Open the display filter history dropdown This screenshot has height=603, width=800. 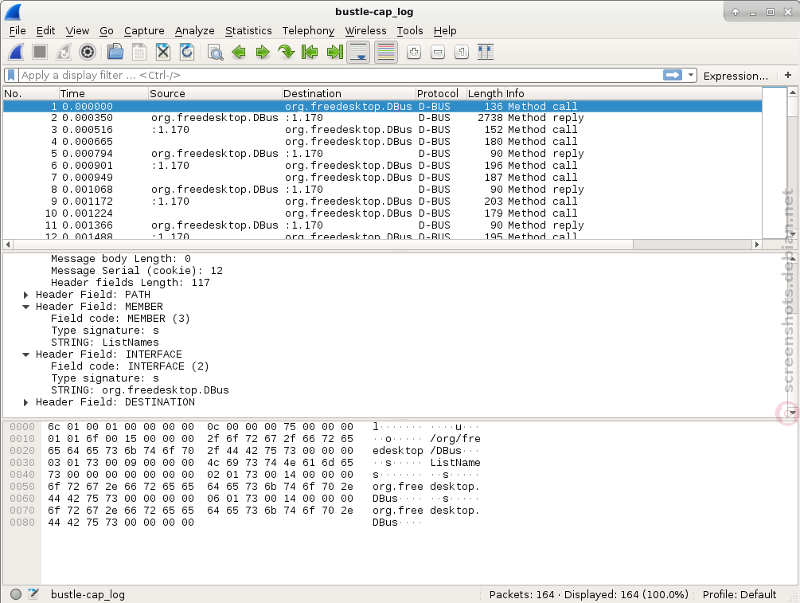pyautogui.click(x=691, y=75)
